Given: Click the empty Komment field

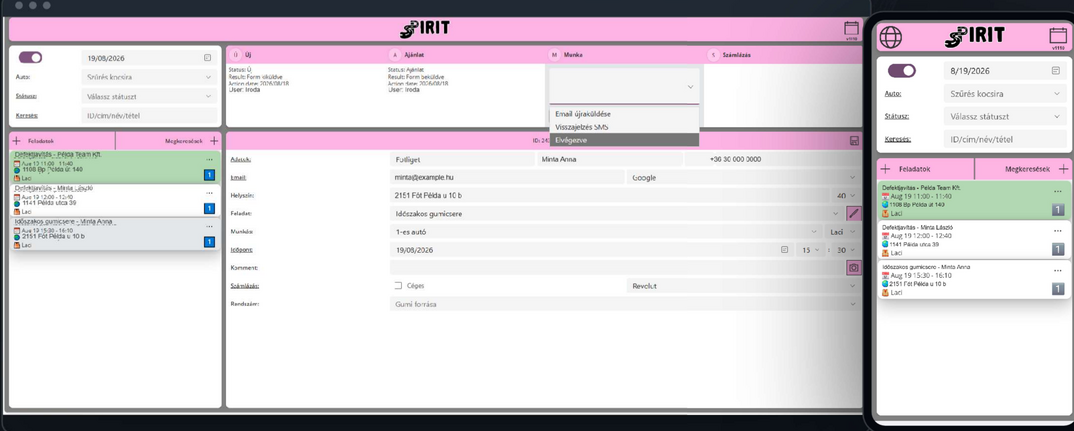Looking at the screenshot, I should tap(617, 268).
